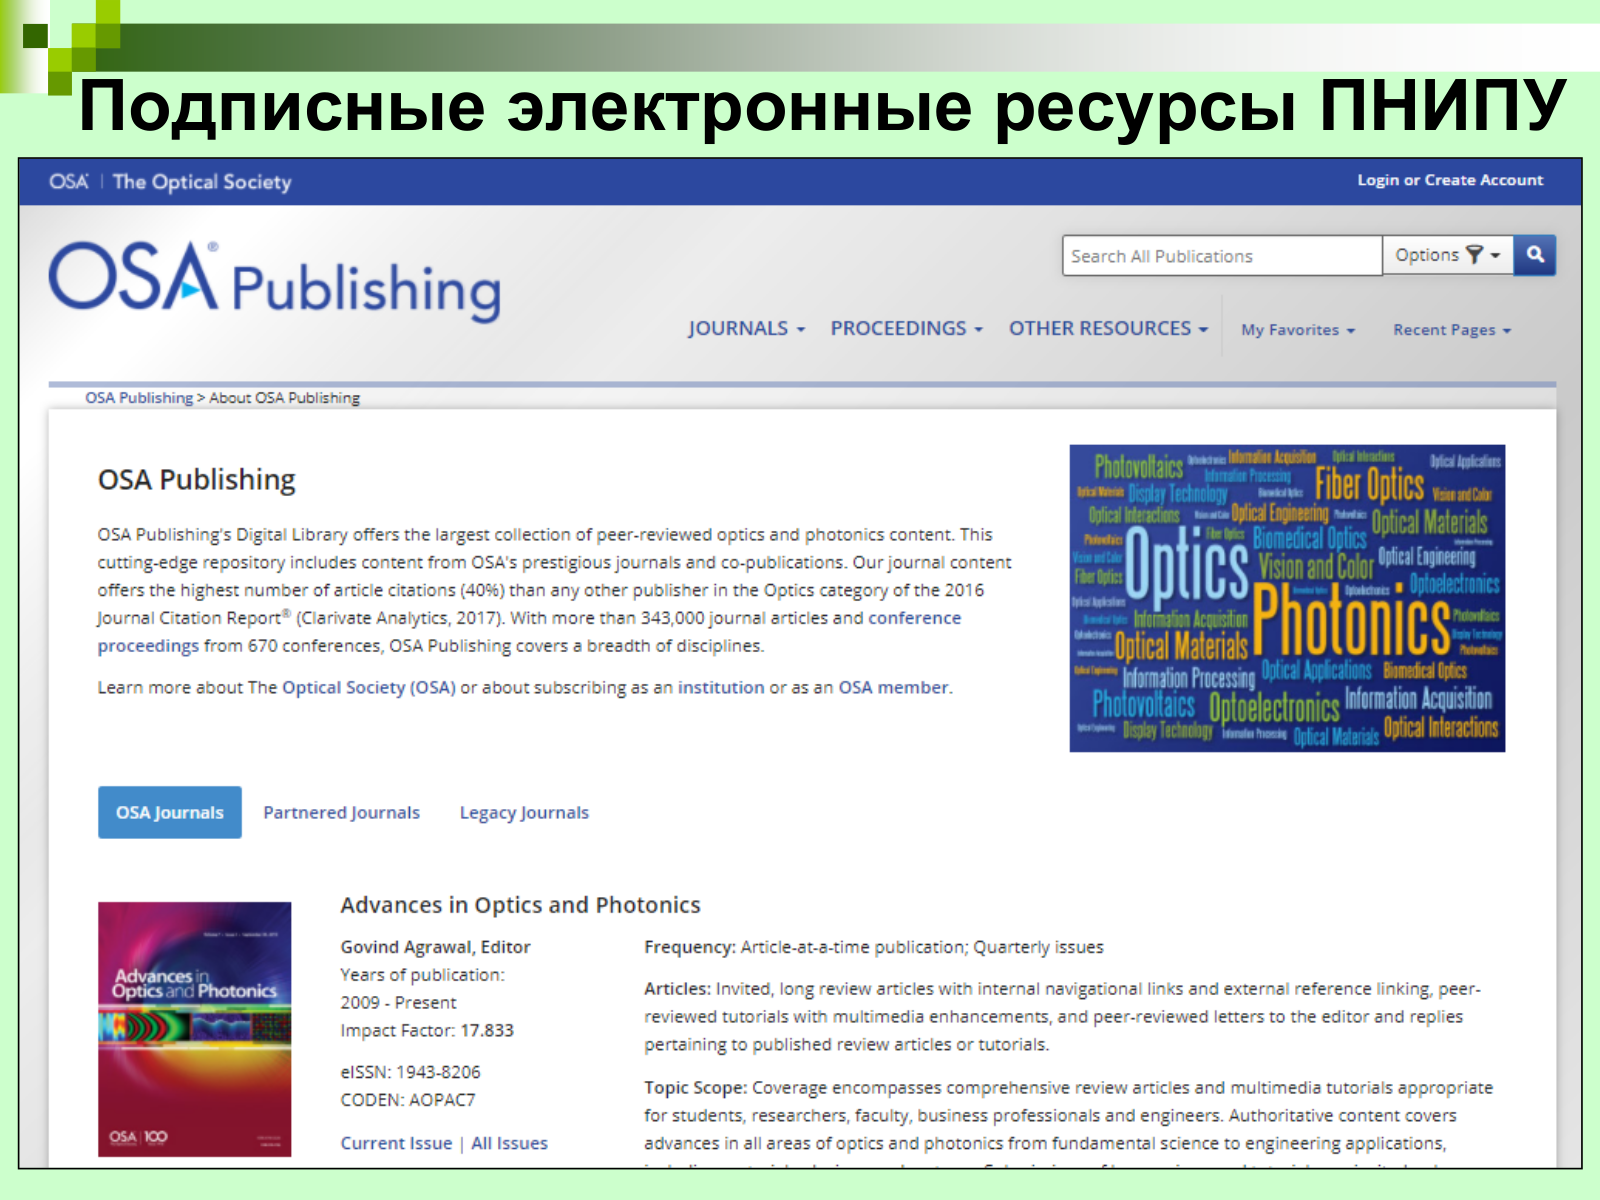Click the 'Govind Agrawal, Editor' text

tap(435, 947)
